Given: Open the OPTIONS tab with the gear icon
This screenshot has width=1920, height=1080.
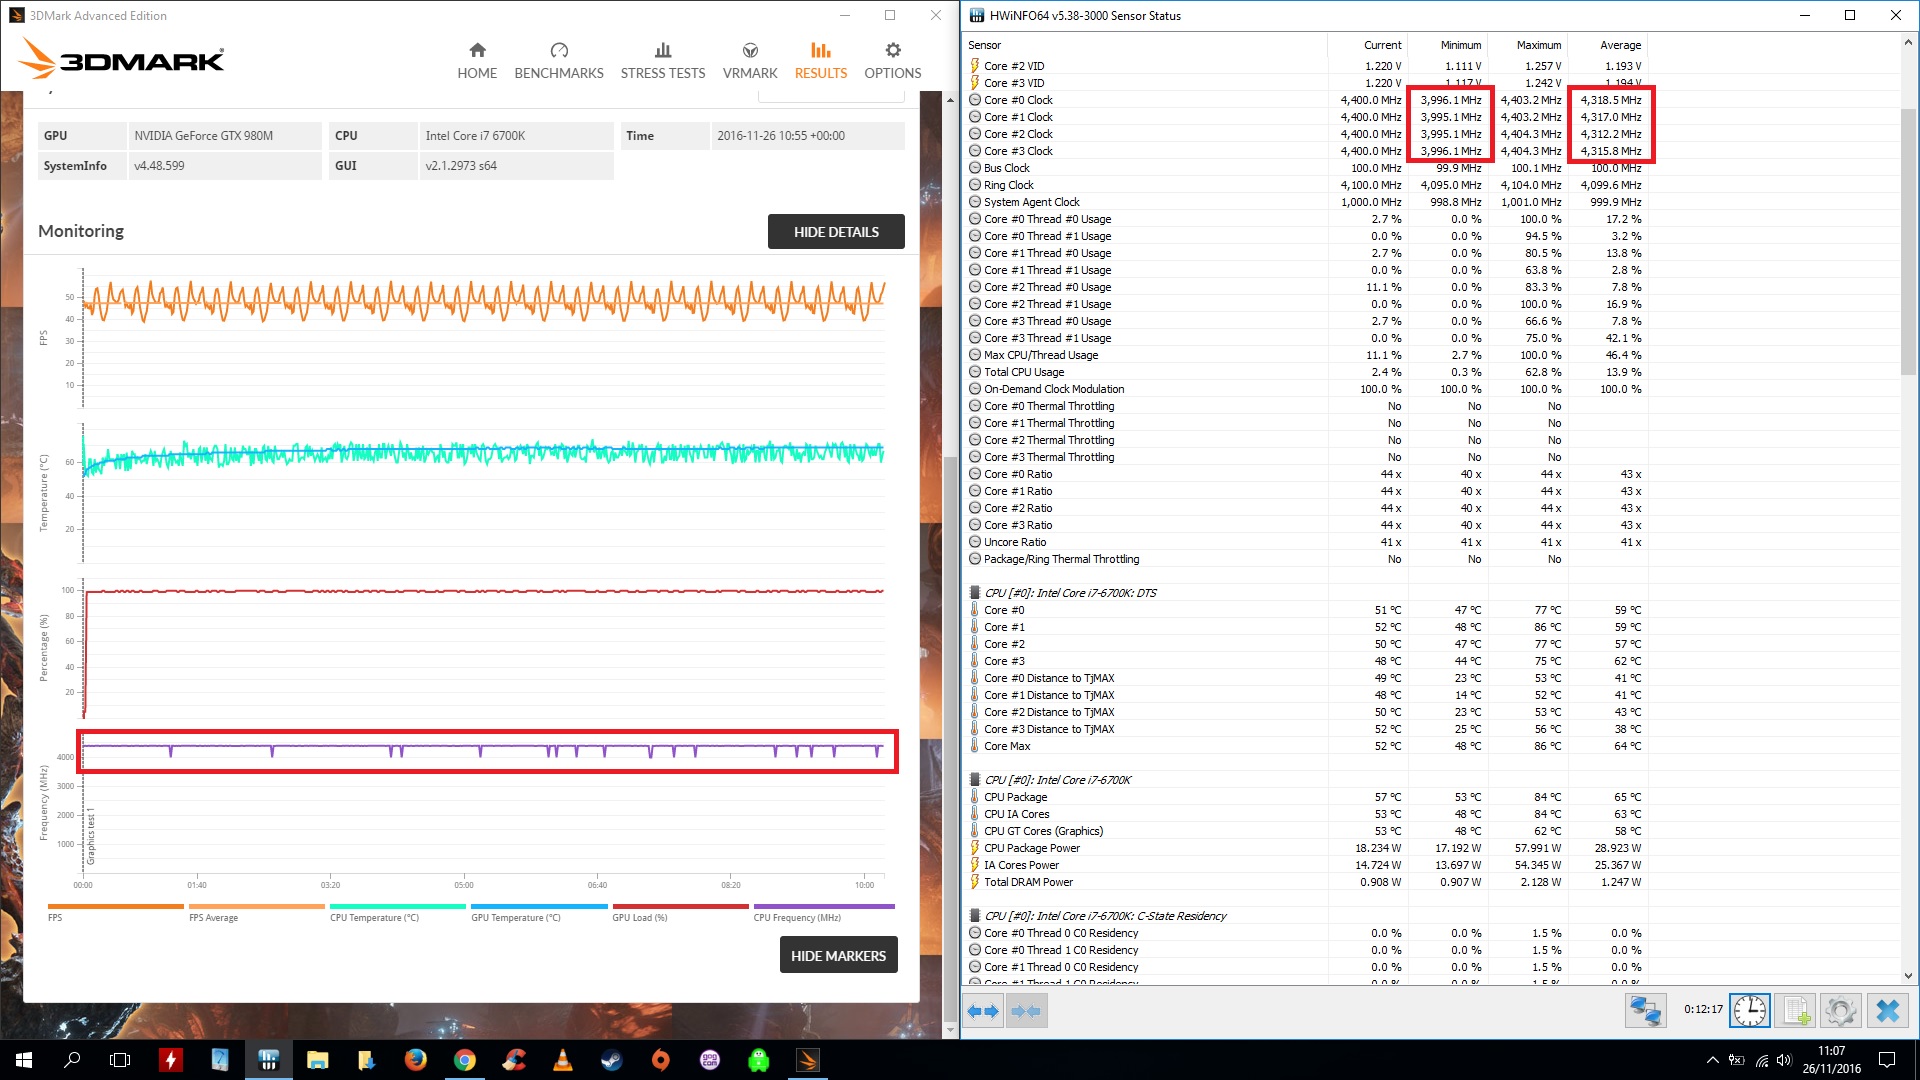Looking at the screenshot, I should click(x=893, y=61).
